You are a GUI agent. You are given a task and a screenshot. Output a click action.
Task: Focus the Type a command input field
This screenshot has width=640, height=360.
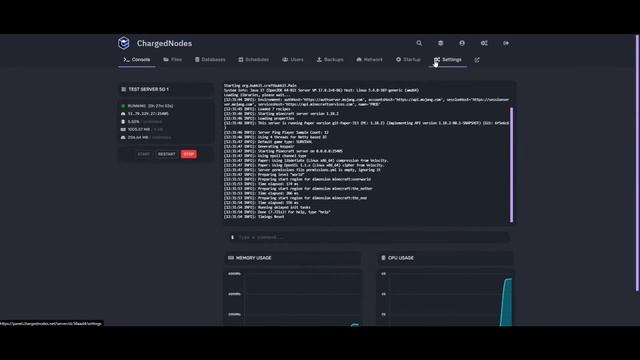pyautogui.click(x=369, y=237)
